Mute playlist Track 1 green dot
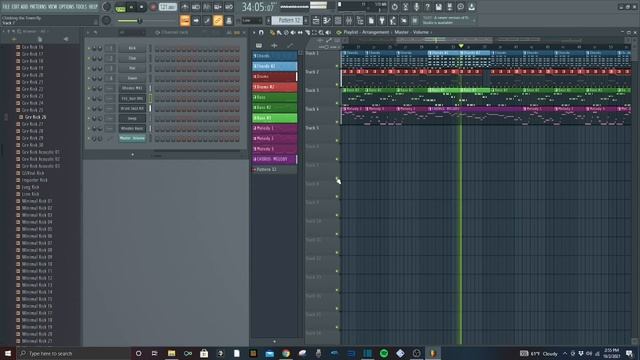Screen dimensions: 640x360 [337, 66]
